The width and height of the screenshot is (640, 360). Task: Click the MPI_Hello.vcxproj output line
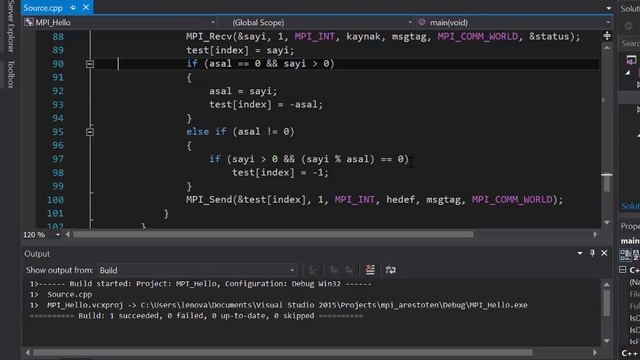coord(278,305)
